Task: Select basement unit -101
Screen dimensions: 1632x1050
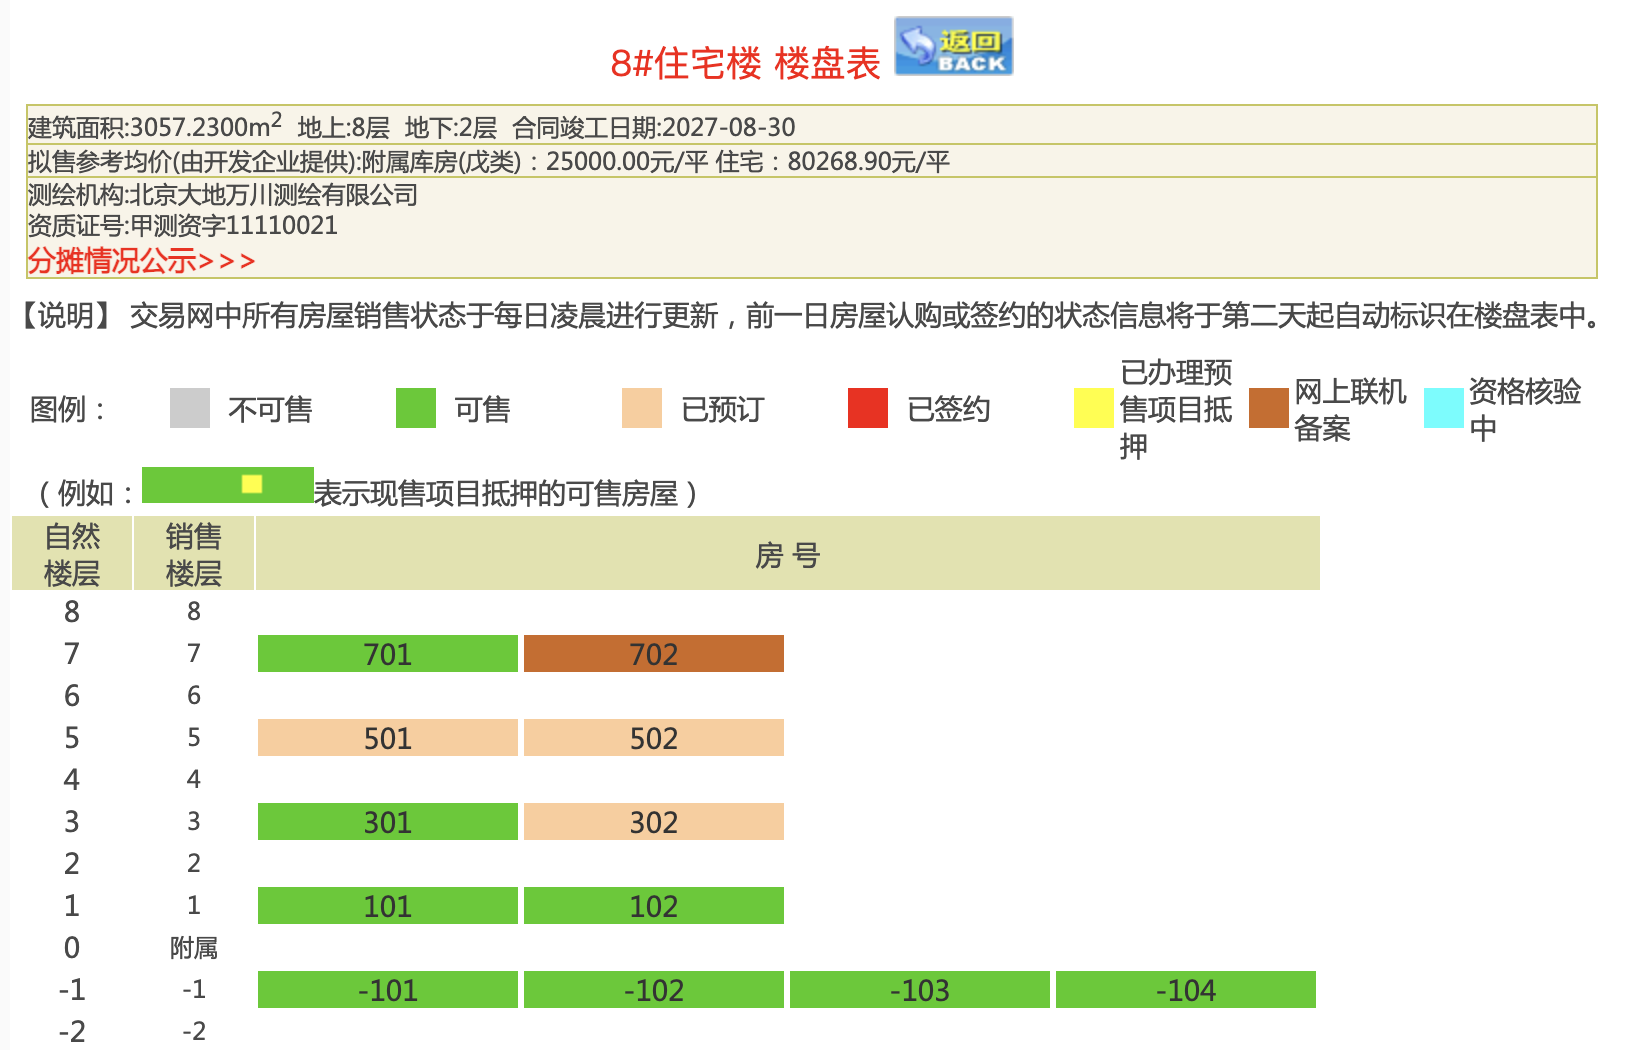Action: pos(388,990)
